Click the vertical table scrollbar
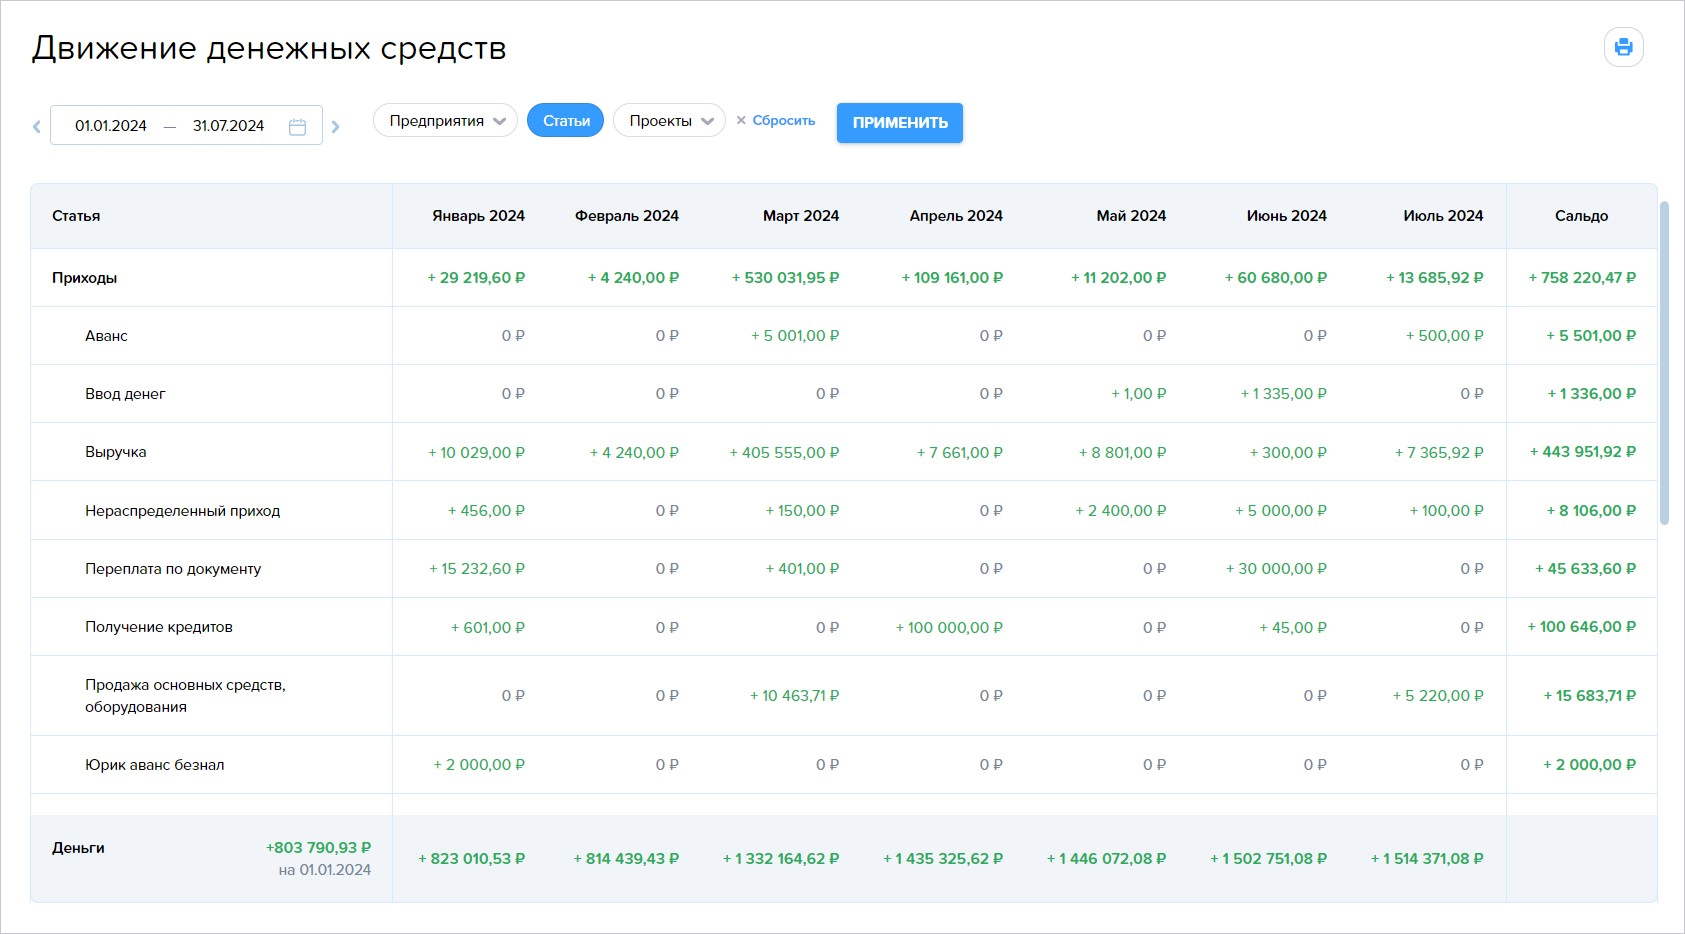Screen dimensions: 1685x934 1664,362
